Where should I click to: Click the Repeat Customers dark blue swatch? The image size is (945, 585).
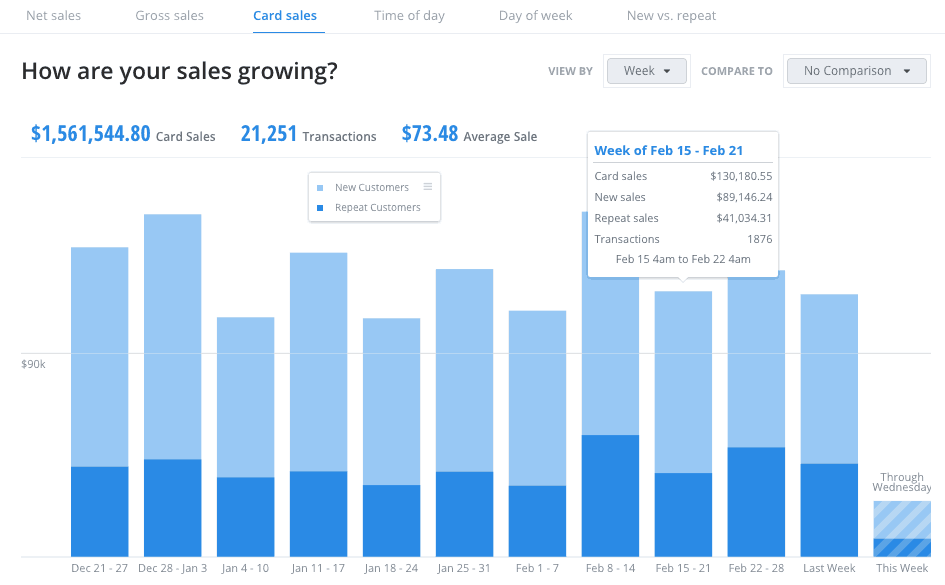pos(320,208)
